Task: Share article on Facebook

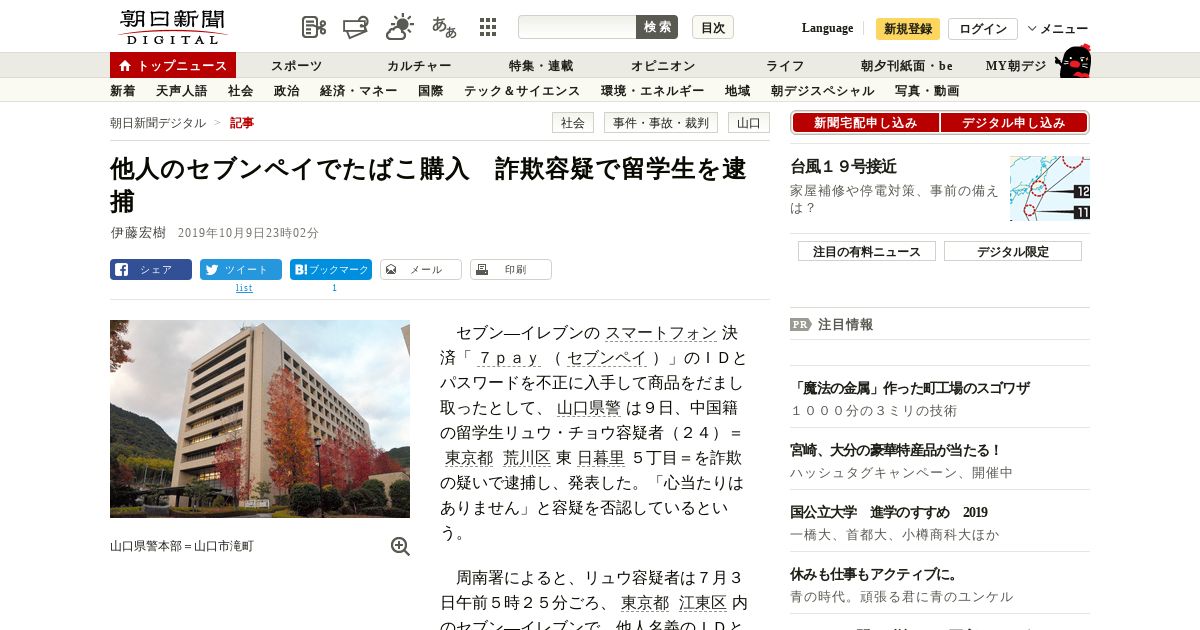Action: coord(151,269)
